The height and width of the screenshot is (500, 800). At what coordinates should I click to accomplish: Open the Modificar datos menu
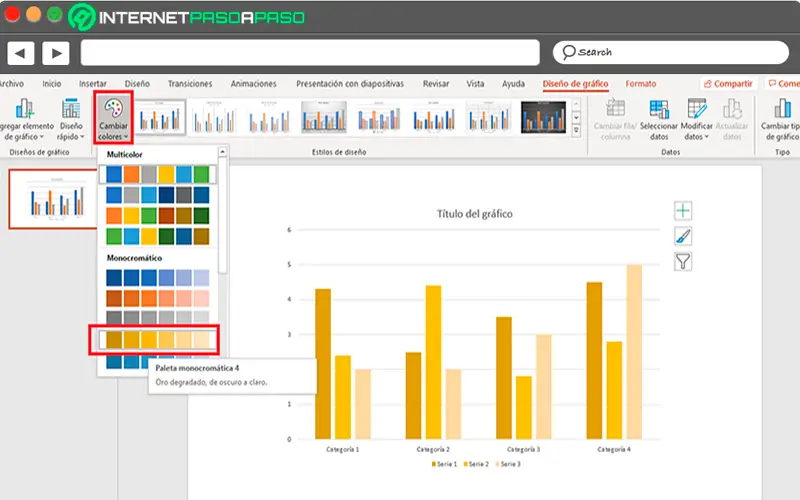pyautogui.click(x=696, y=119)
